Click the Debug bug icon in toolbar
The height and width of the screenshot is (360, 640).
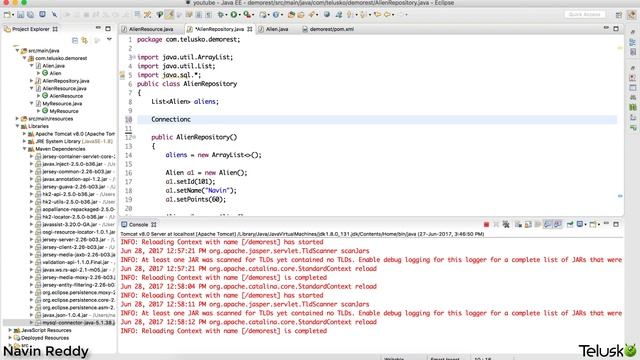pos(221,15)
